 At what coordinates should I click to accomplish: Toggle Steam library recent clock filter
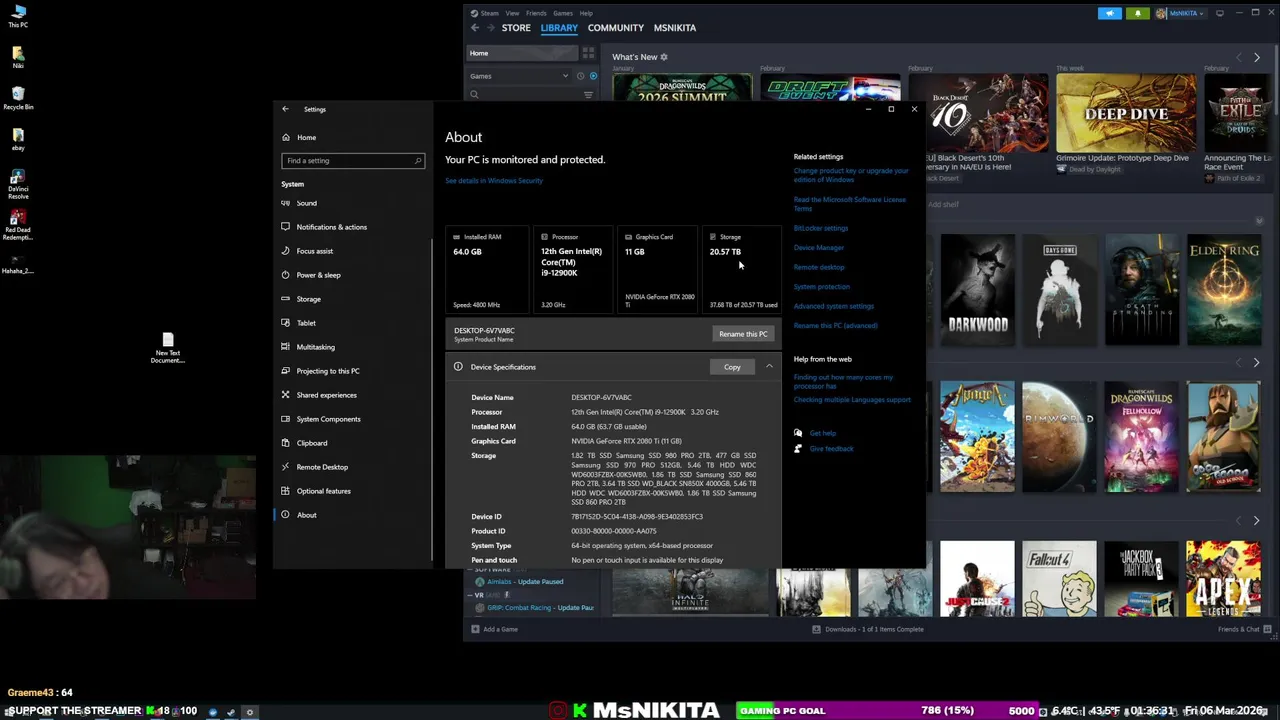580,76
